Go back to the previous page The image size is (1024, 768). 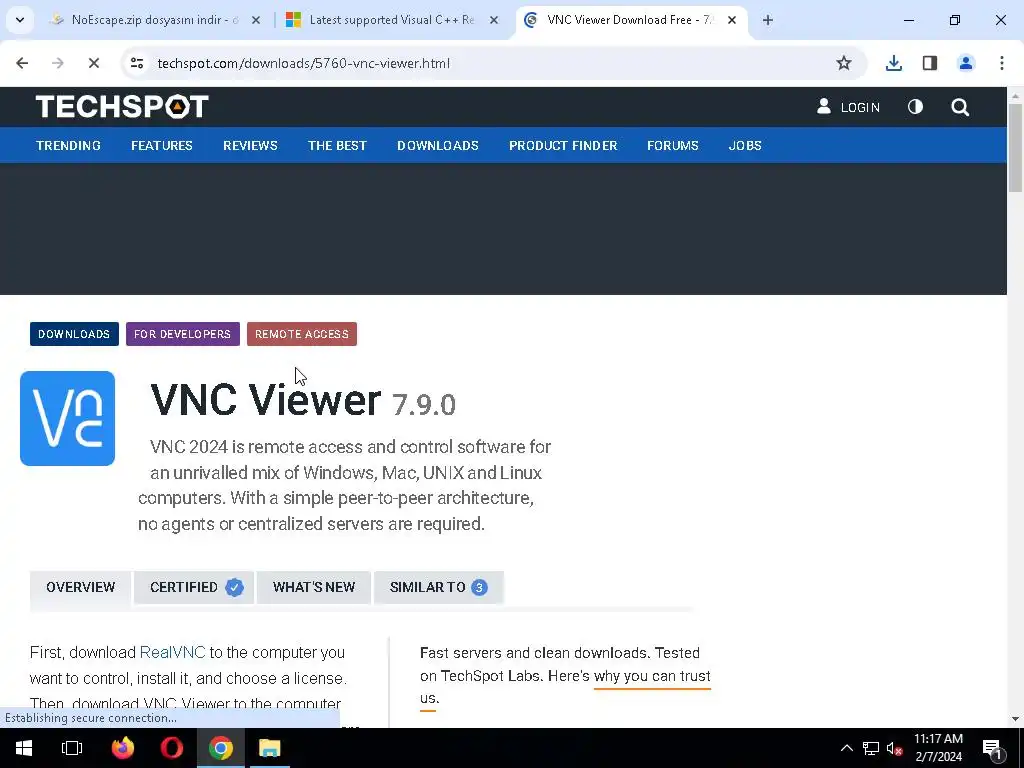[22, 63]
